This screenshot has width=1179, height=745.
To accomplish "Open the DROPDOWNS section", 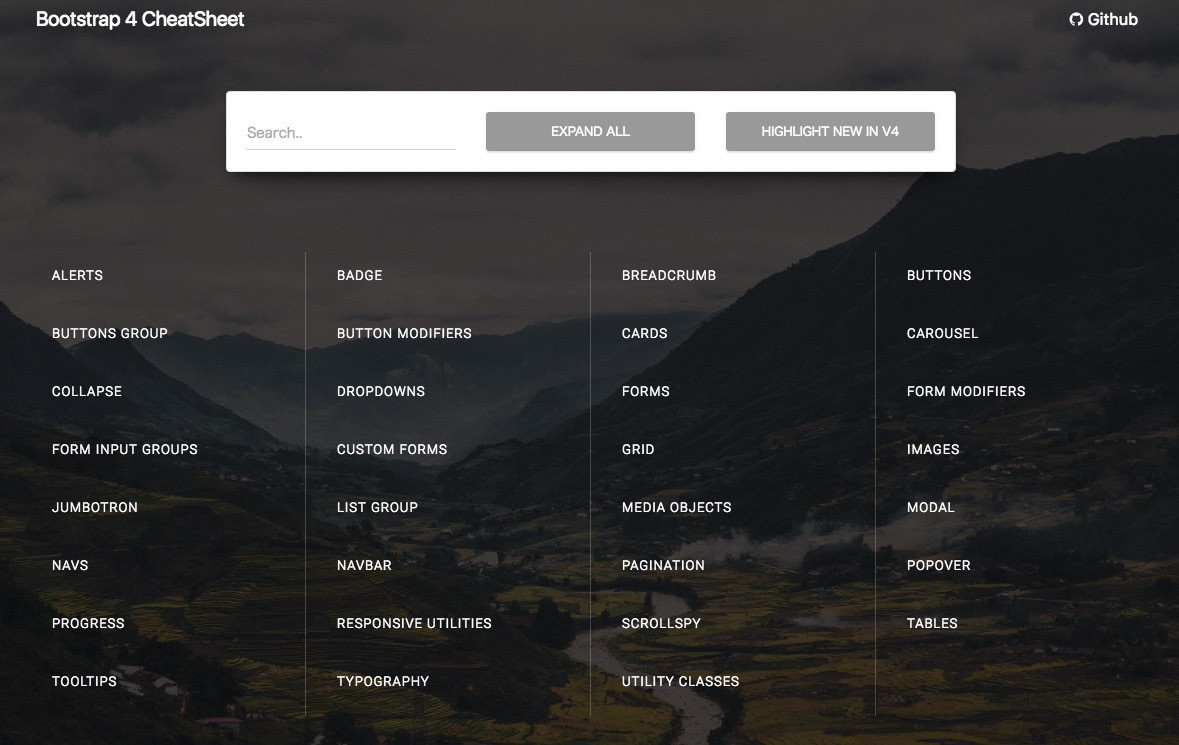I will coord(380,391).
